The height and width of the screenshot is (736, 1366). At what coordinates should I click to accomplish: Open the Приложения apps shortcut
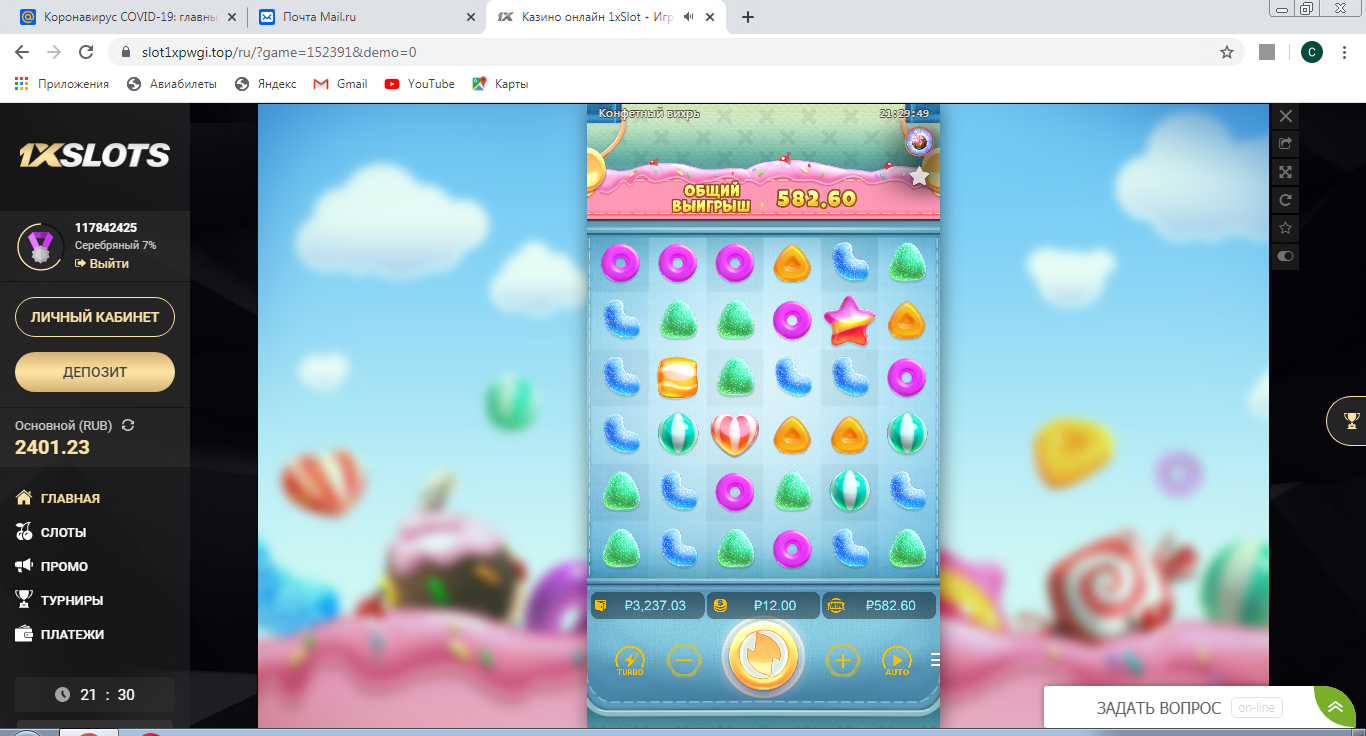[x=62, y=84]
